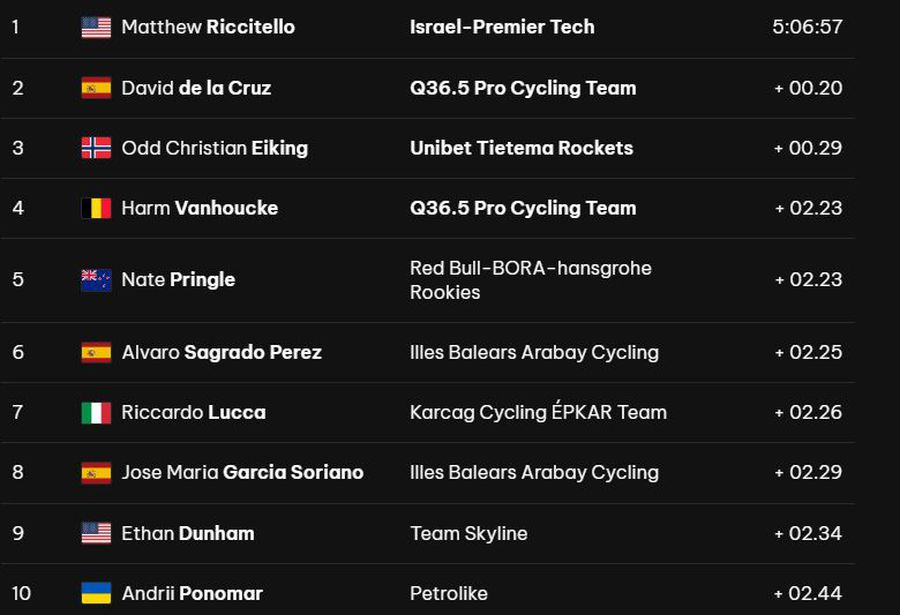Open the Team Skyline team page
900x615 pixels.
(468, 533)
